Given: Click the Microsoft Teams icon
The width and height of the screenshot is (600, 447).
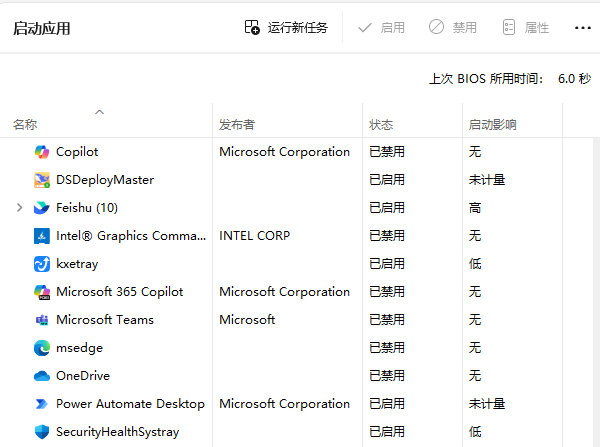Looking at the screenshot, I should [x=42, y=320].
